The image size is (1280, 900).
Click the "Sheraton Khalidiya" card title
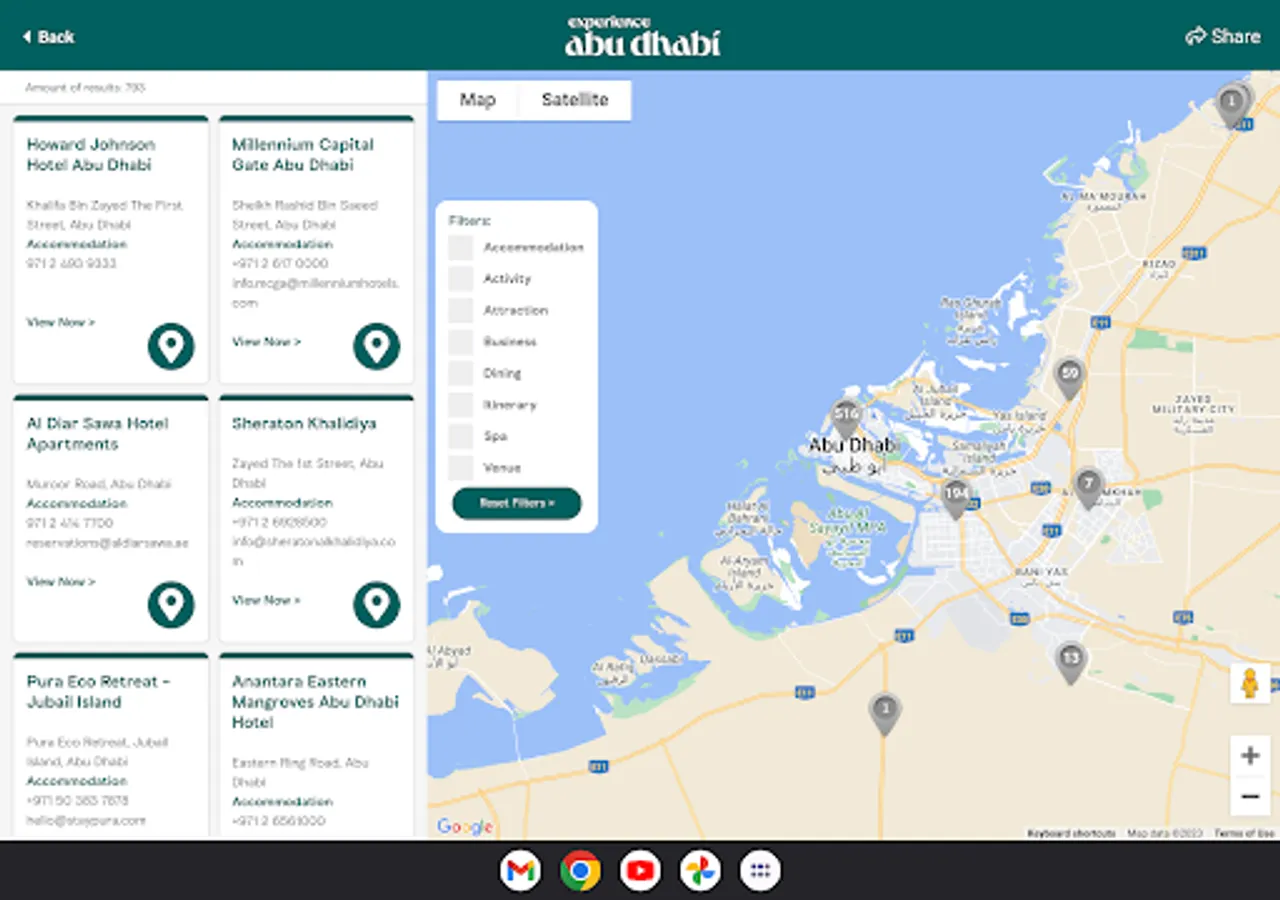[x=304, y=424]
